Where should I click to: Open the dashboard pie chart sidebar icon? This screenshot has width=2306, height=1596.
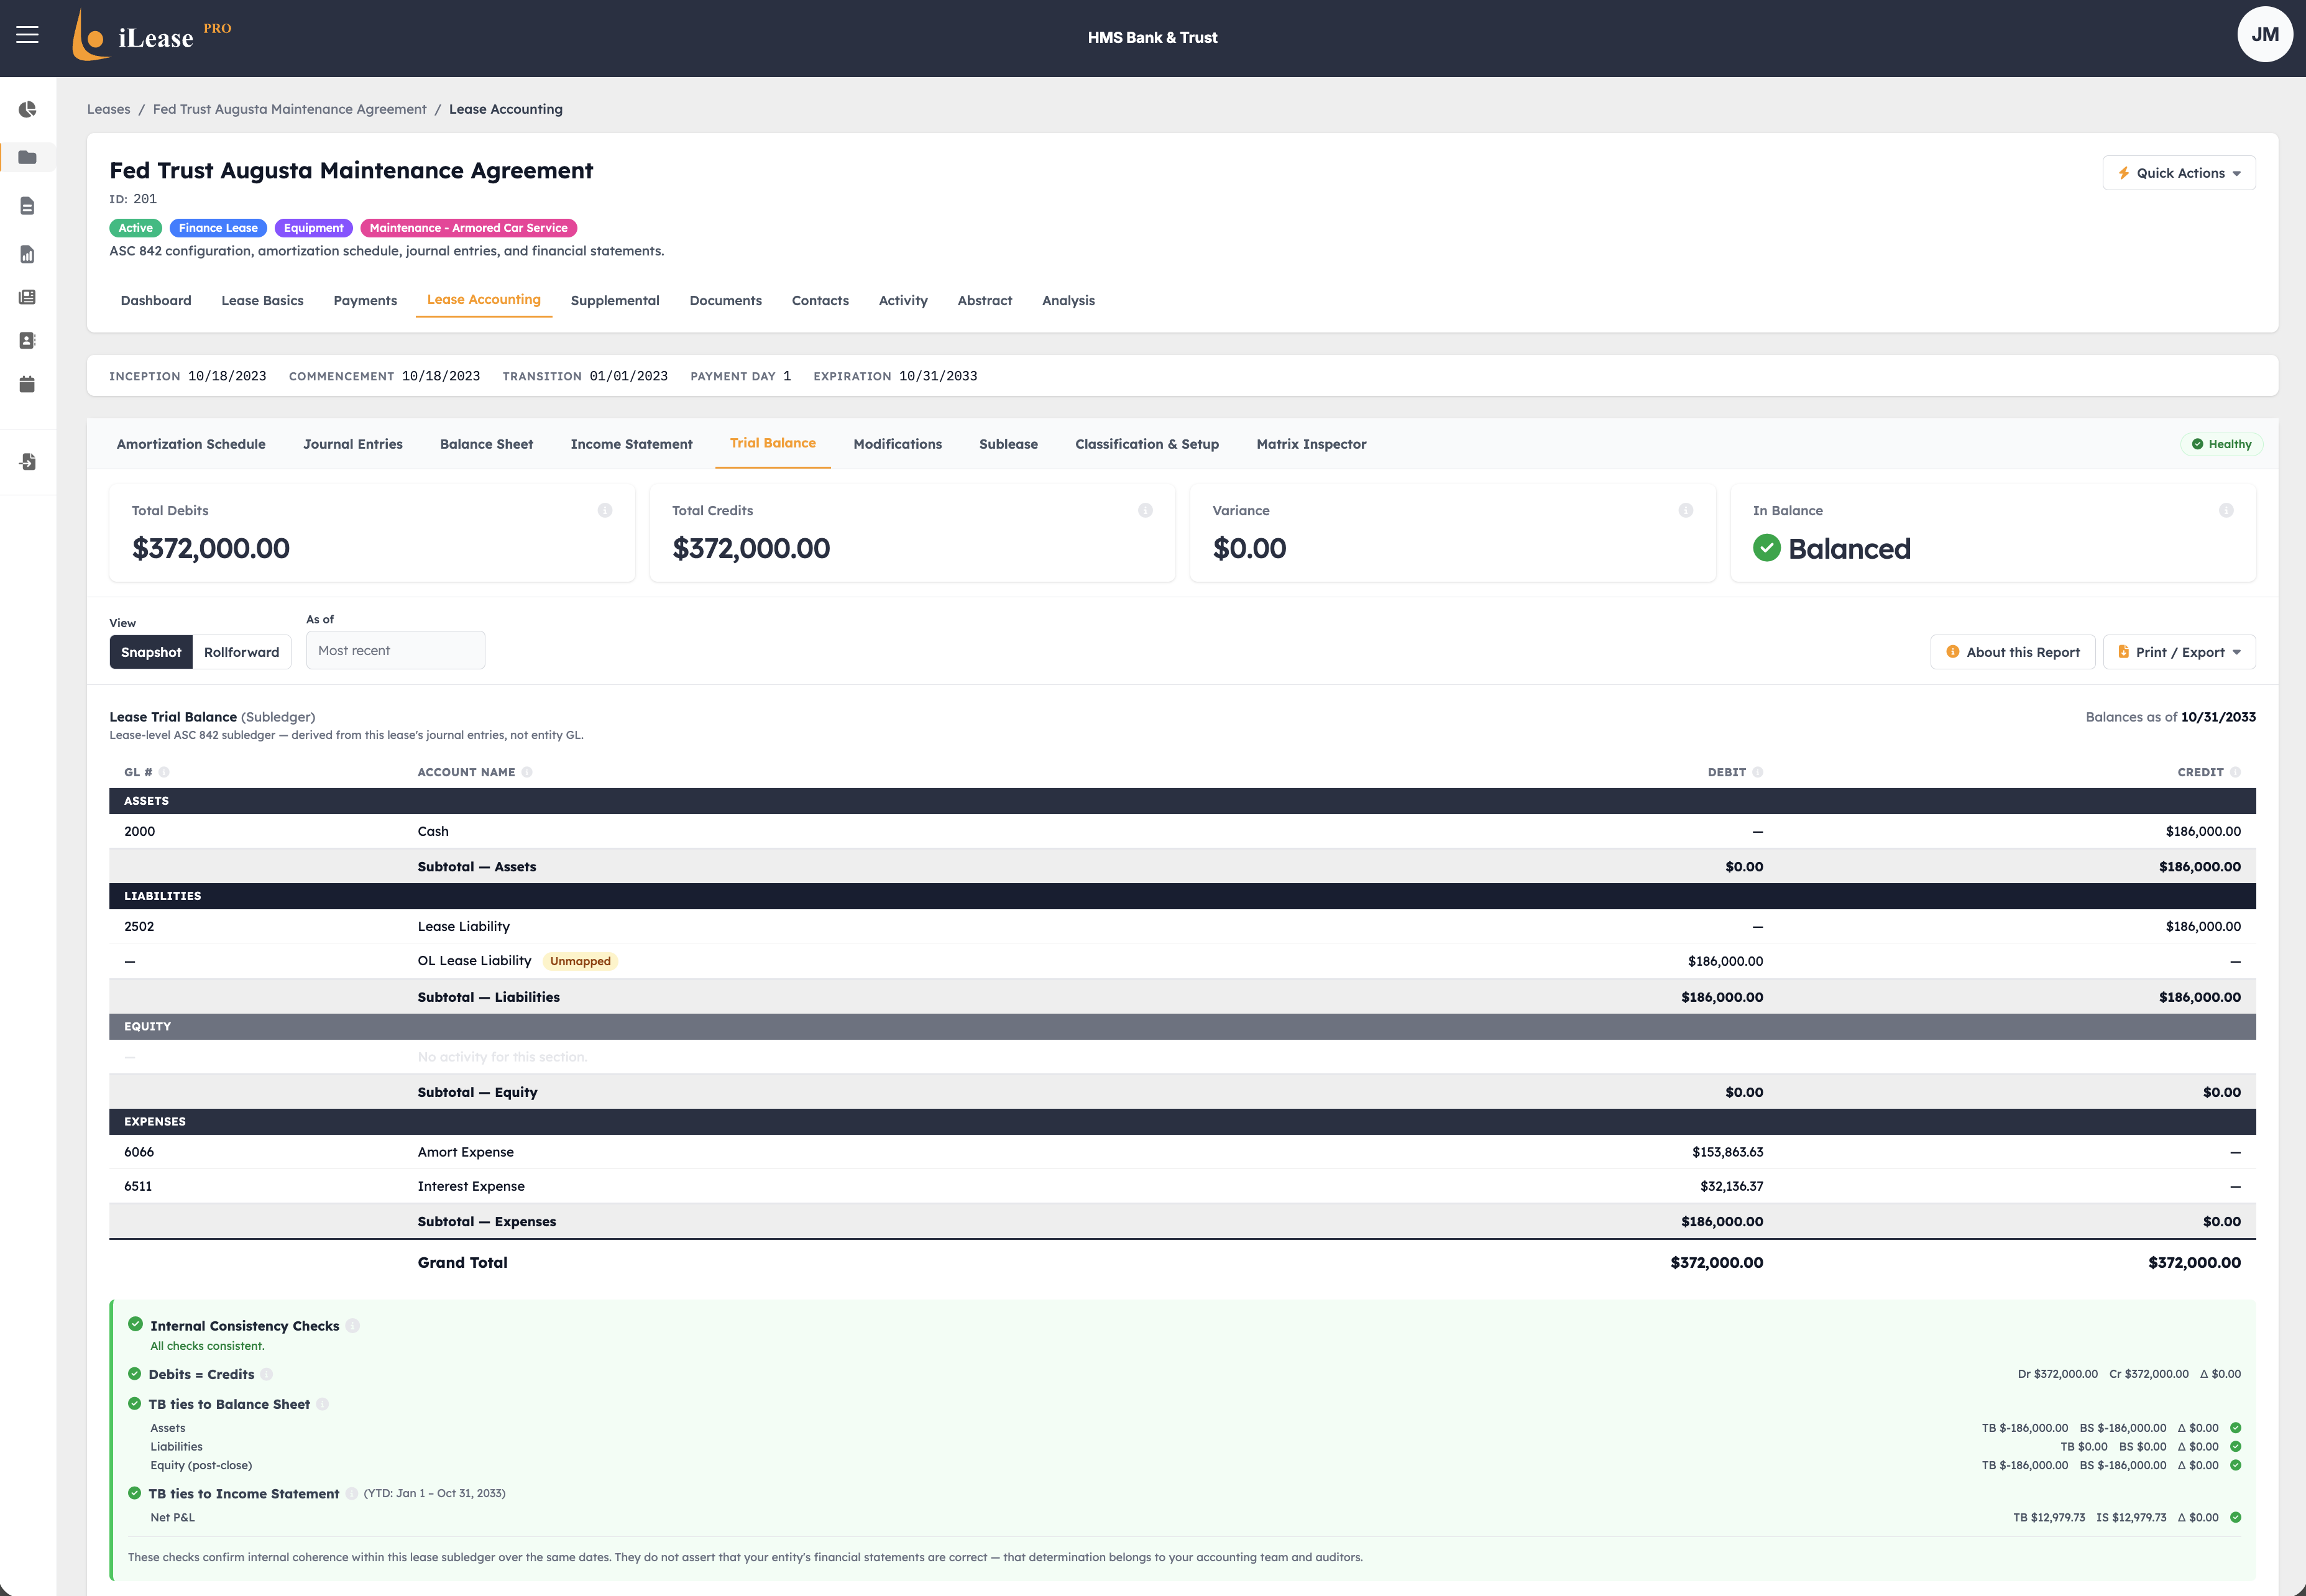[28, 109]
